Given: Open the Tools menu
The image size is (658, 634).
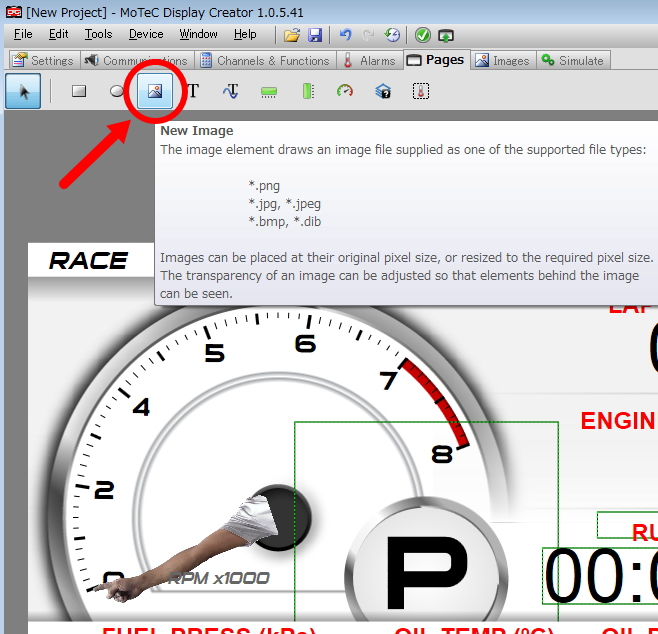Looking at the screenshot, I should [x=98, y=34].
